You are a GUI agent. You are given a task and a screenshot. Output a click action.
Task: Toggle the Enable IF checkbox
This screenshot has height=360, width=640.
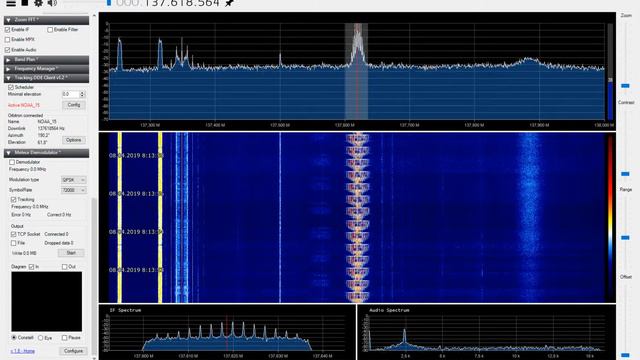tap(7, 30)
